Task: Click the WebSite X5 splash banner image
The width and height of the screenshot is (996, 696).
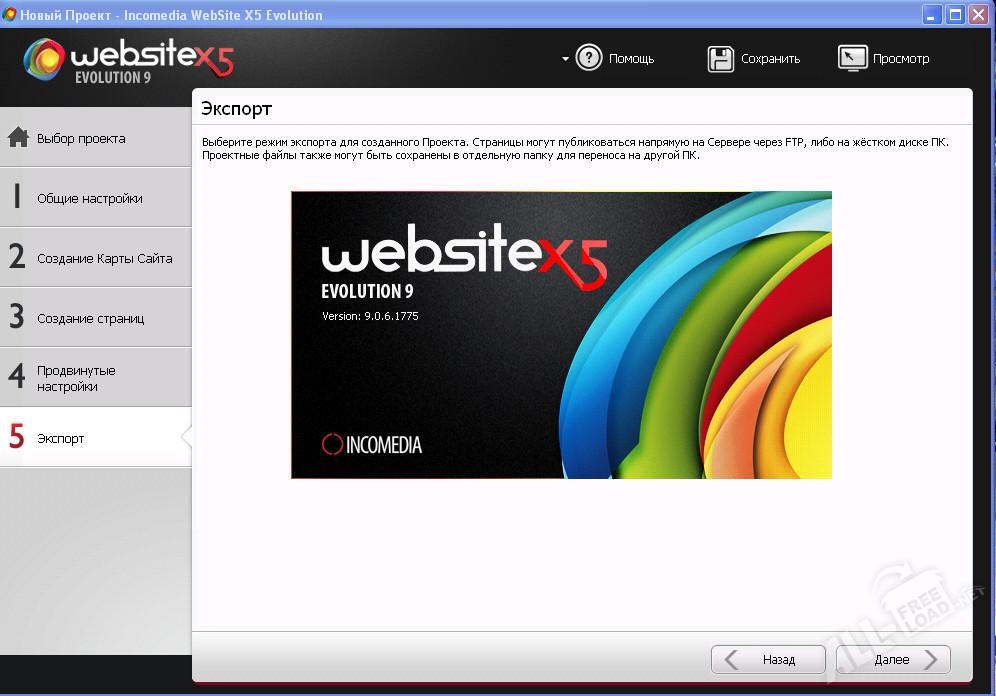Action: tap(561, 335)
